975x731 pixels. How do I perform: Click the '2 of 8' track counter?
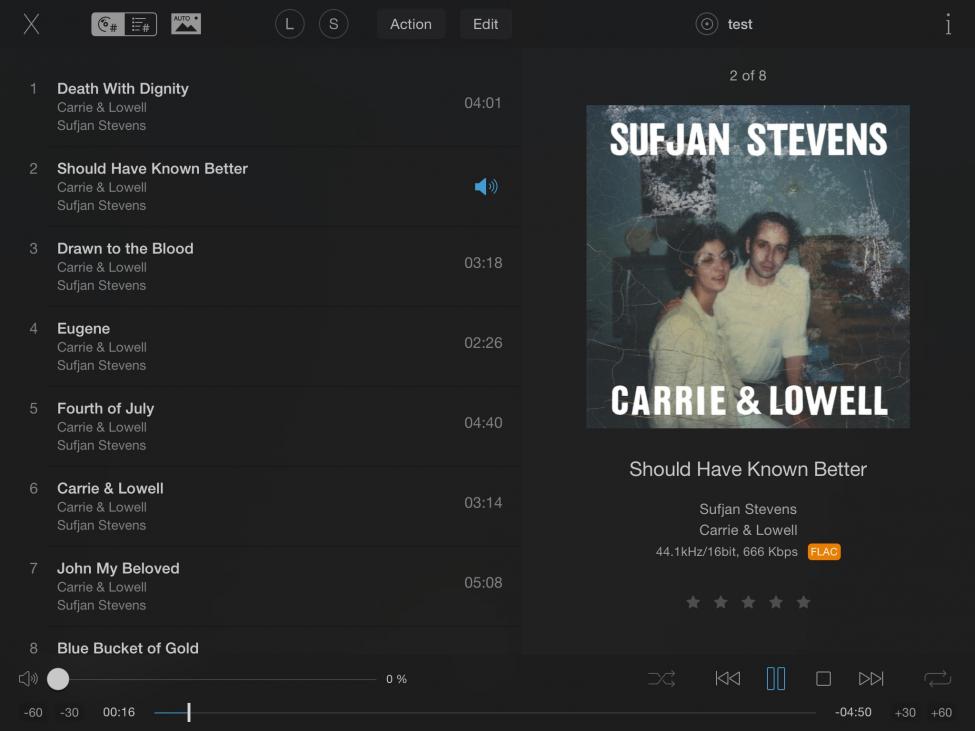coord(747,76)
